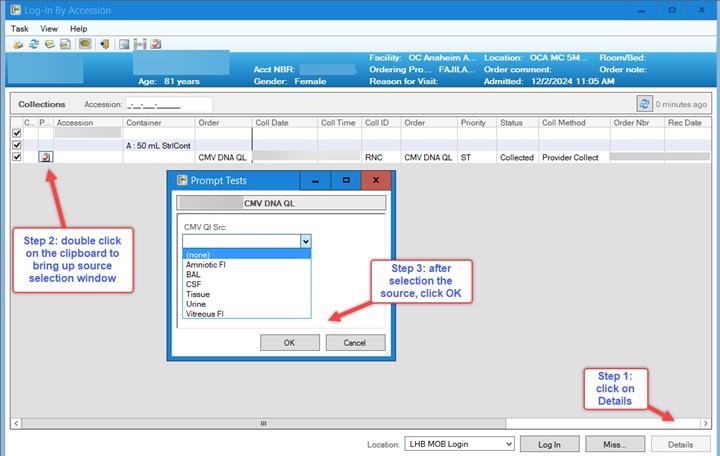The width and height of the screenshot is (720, 456).
Task: Open the Location LHB MOB Login dropdown
Action: click(508, 443)
